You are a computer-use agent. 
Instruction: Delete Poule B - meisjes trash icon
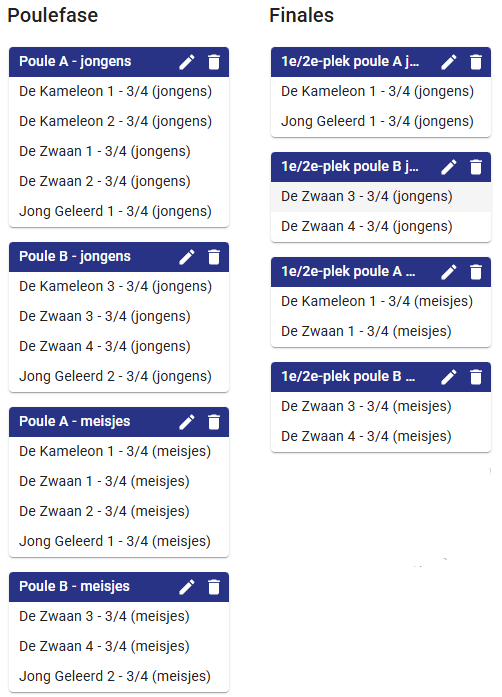[214, 587]
